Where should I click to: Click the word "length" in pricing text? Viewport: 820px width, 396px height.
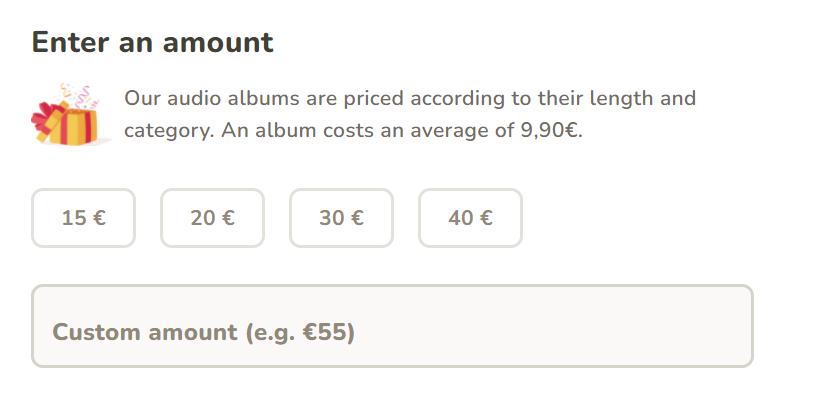pyautogui.click(x=621, y=99)
